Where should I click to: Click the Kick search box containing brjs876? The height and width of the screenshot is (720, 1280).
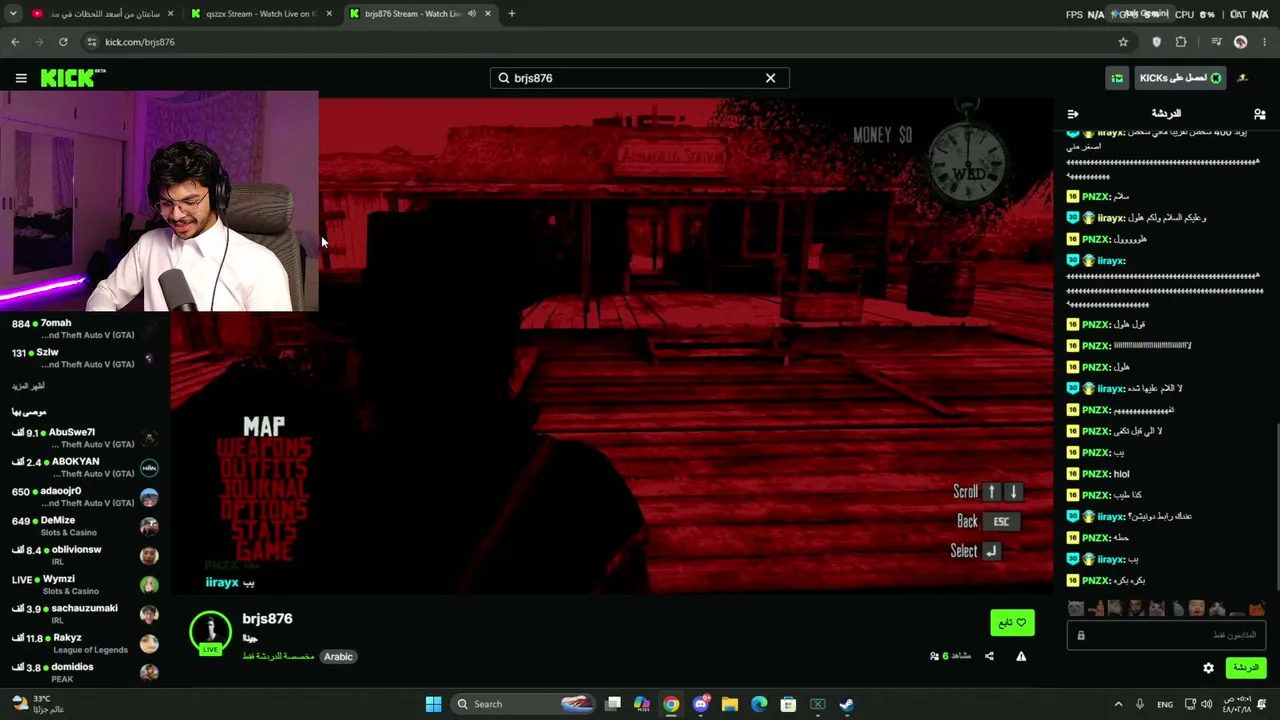(639, 78)
